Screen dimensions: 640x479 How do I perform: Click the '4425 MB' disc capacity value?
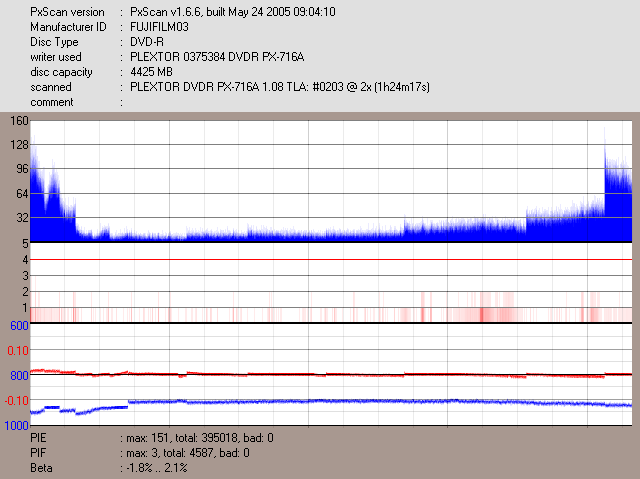click(x=151, y=72)
